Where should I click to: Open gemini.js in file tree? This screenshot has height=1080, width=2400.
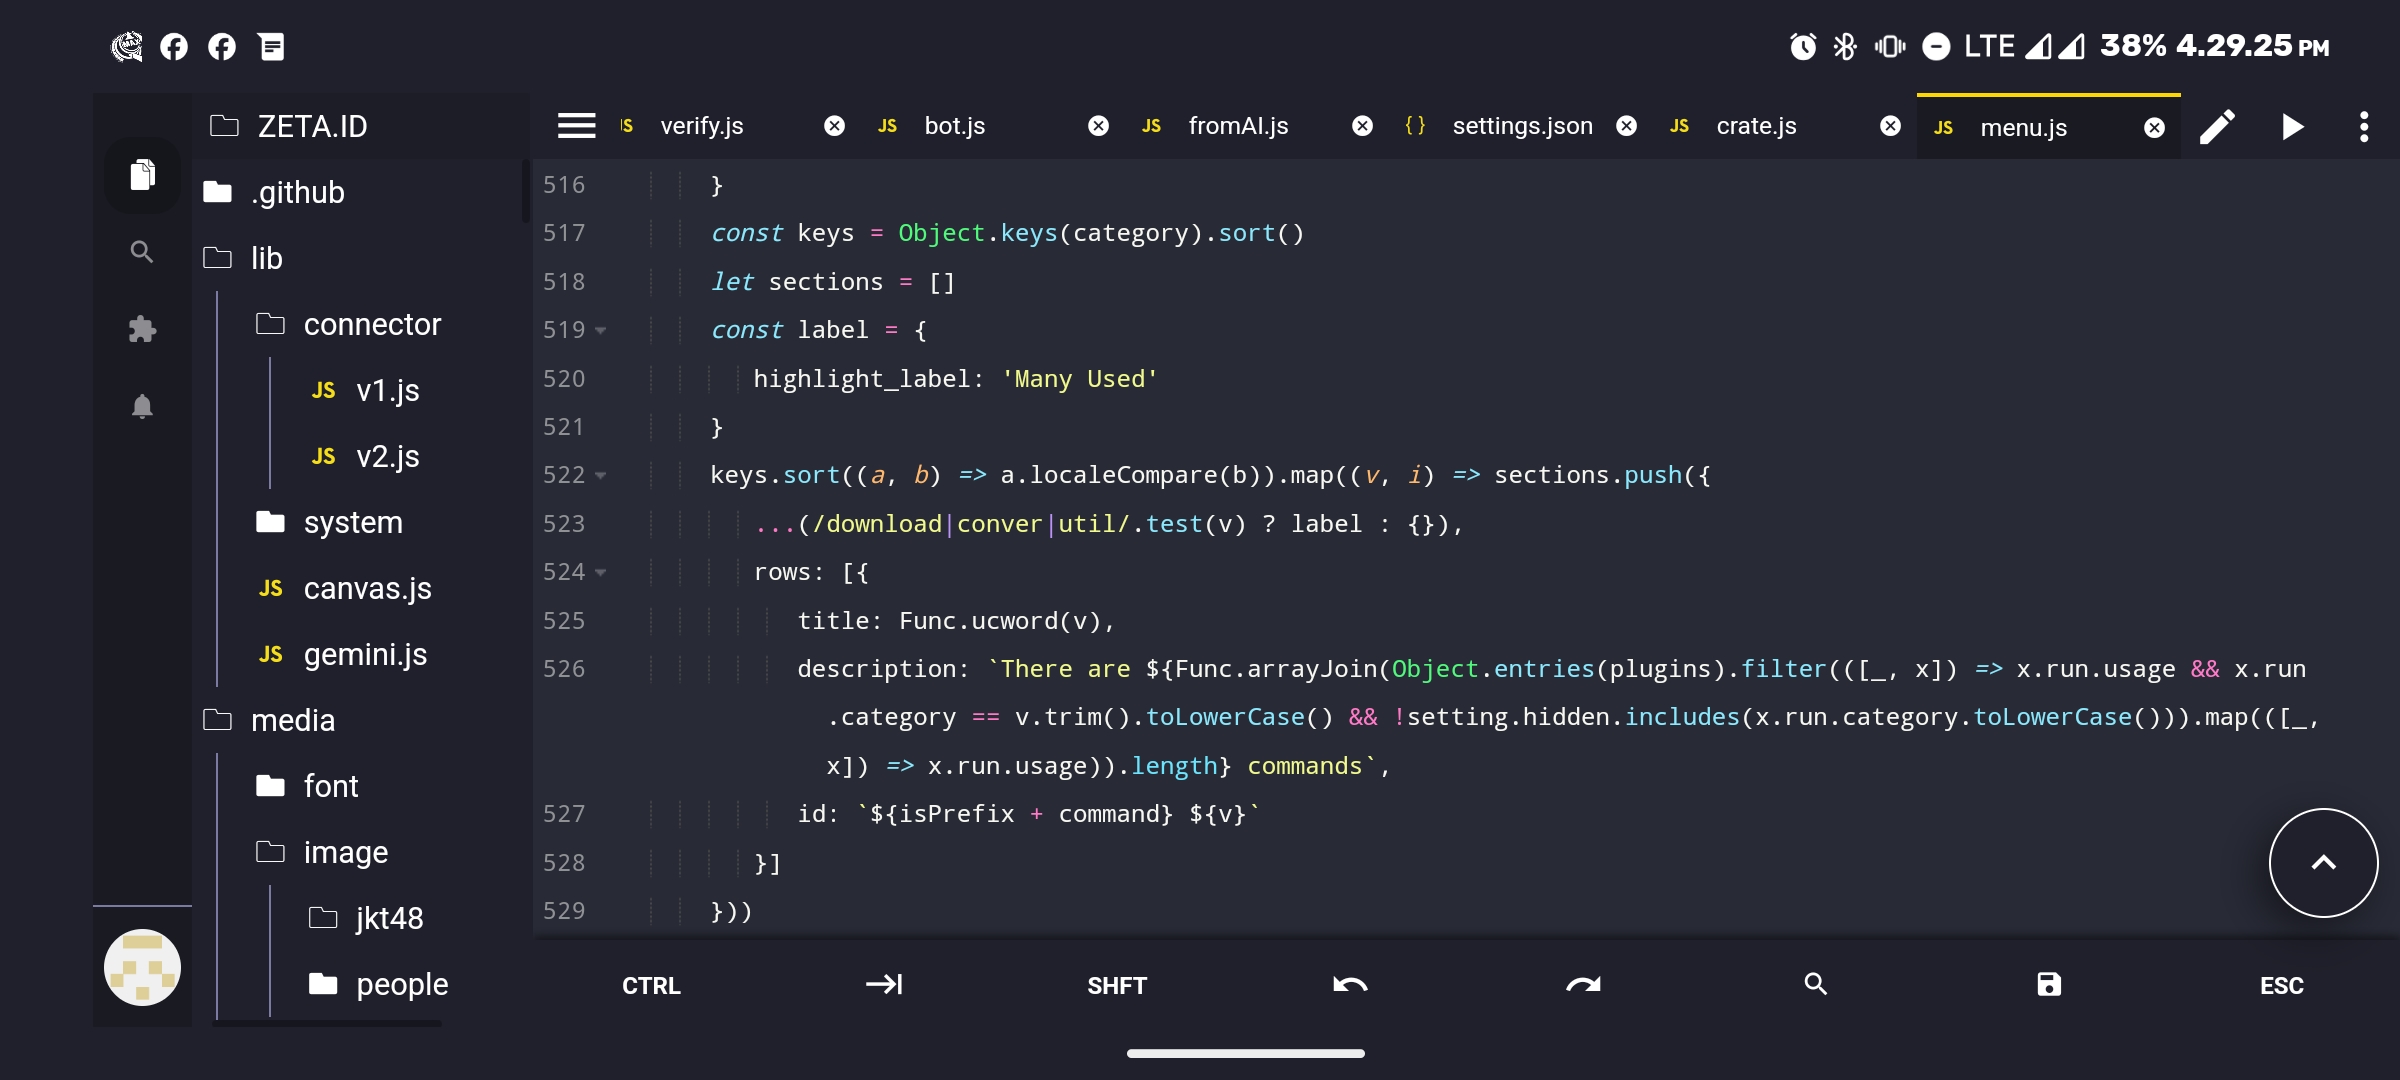tap(365, 654)
